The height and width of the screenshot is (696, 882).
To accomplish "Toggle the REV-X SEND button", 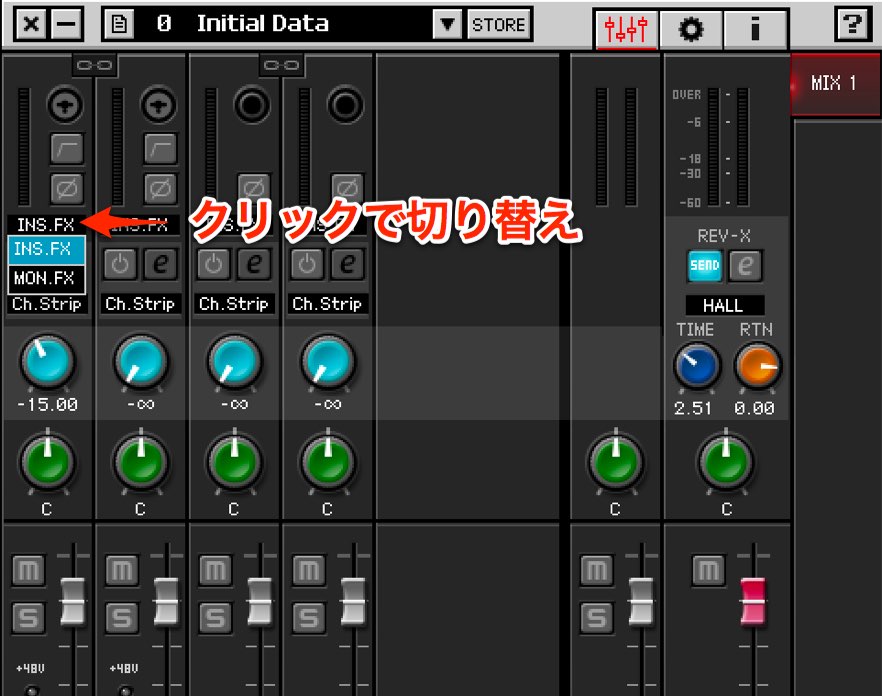I will click(x=705, y=265).
